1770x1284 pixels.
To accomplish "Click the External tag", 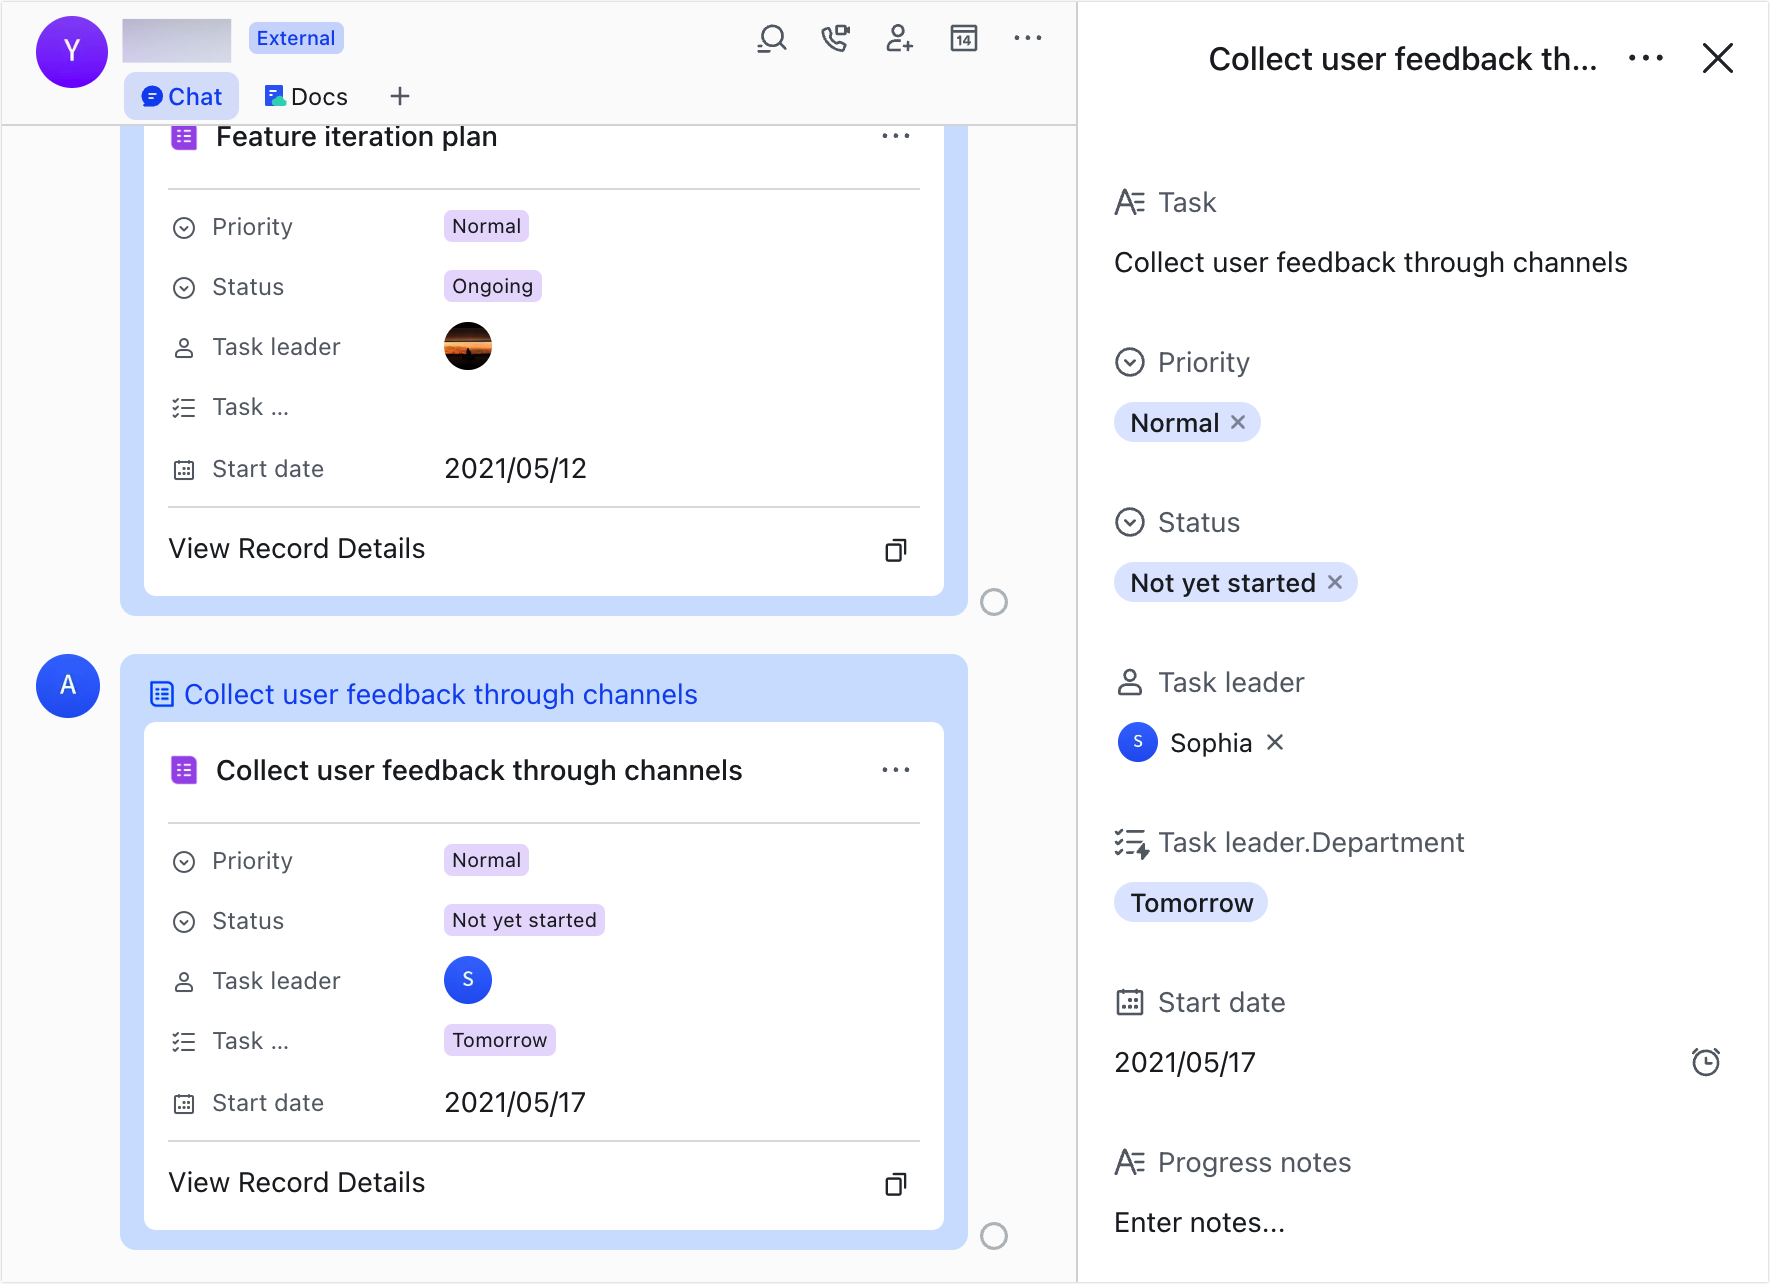I will point(296,38).
